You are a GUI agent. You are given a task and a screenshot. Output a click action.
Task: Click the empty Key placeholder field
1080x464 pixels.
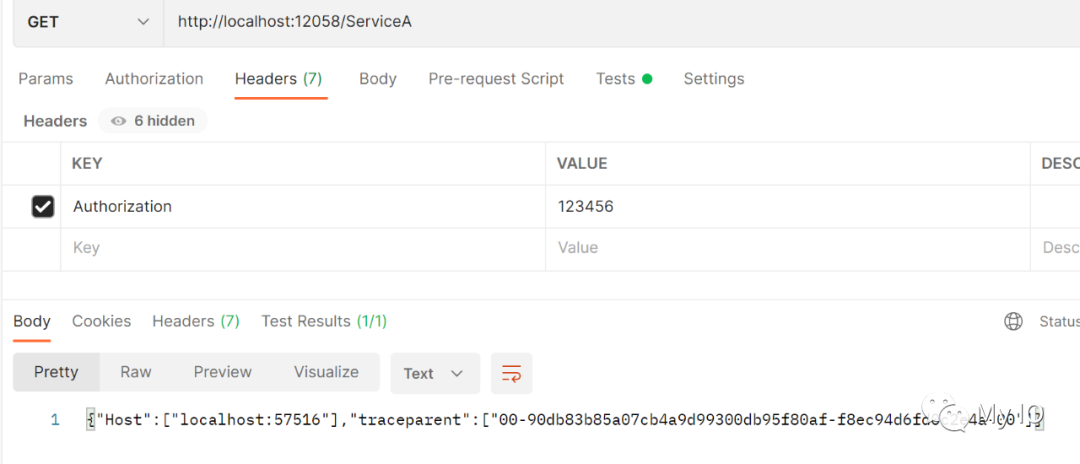[x=300, y=248]
